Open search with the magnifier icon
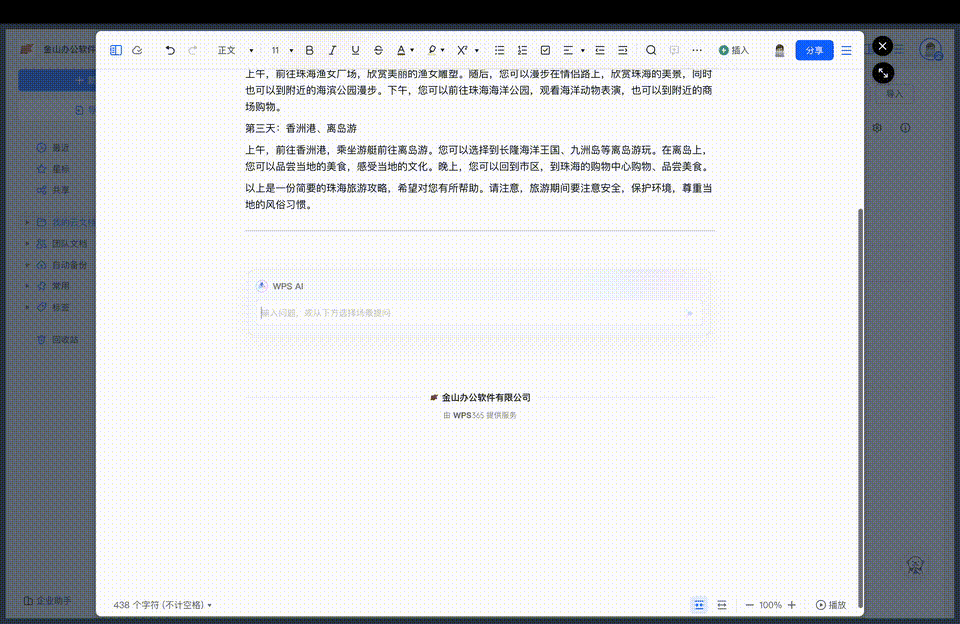 [650, 49]
